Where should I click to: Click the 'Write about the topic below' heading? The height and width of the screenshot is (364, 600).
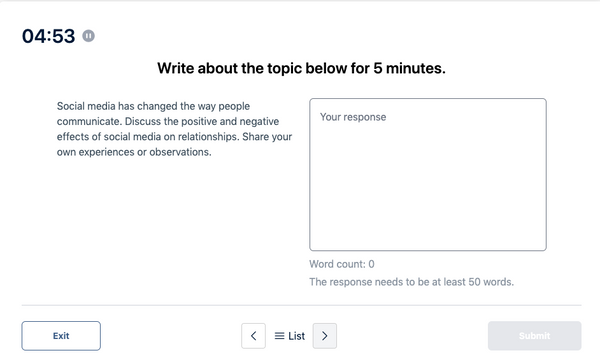click(301, 68)
